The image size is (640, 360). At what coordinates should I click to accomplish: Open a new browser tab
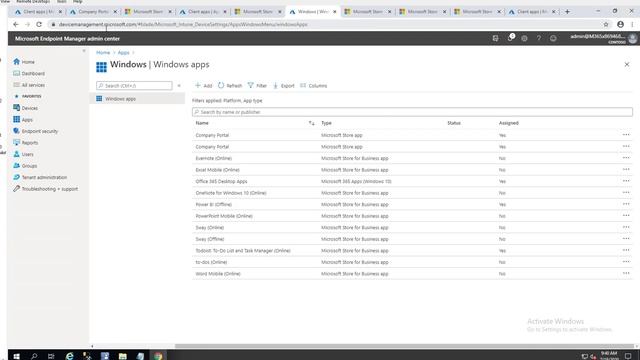567,12
